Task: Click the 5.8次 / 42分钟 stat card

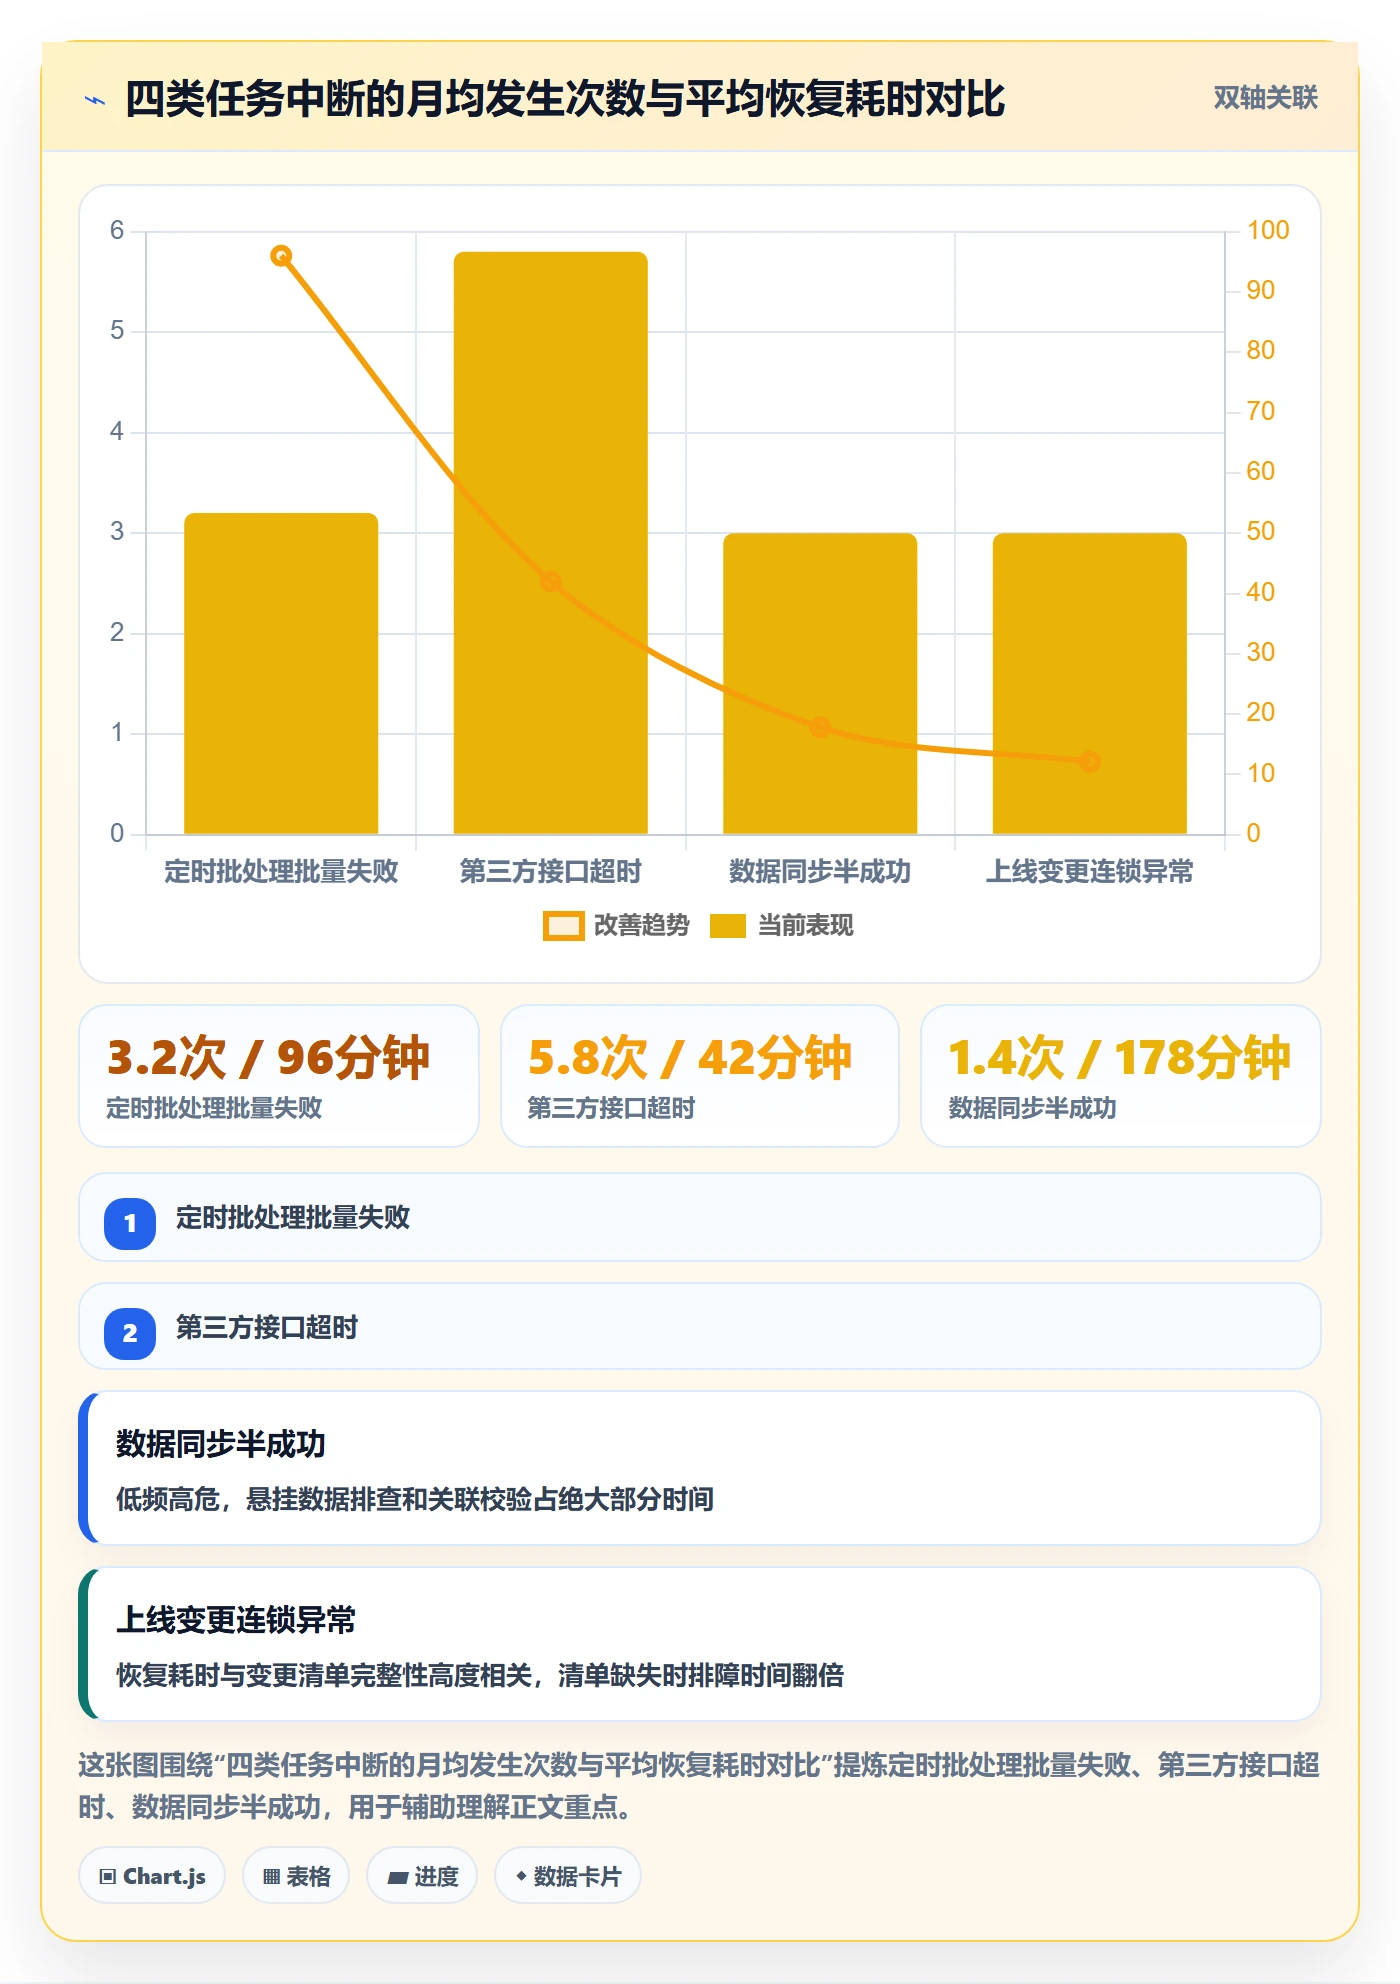Action: coord(700,1076)
